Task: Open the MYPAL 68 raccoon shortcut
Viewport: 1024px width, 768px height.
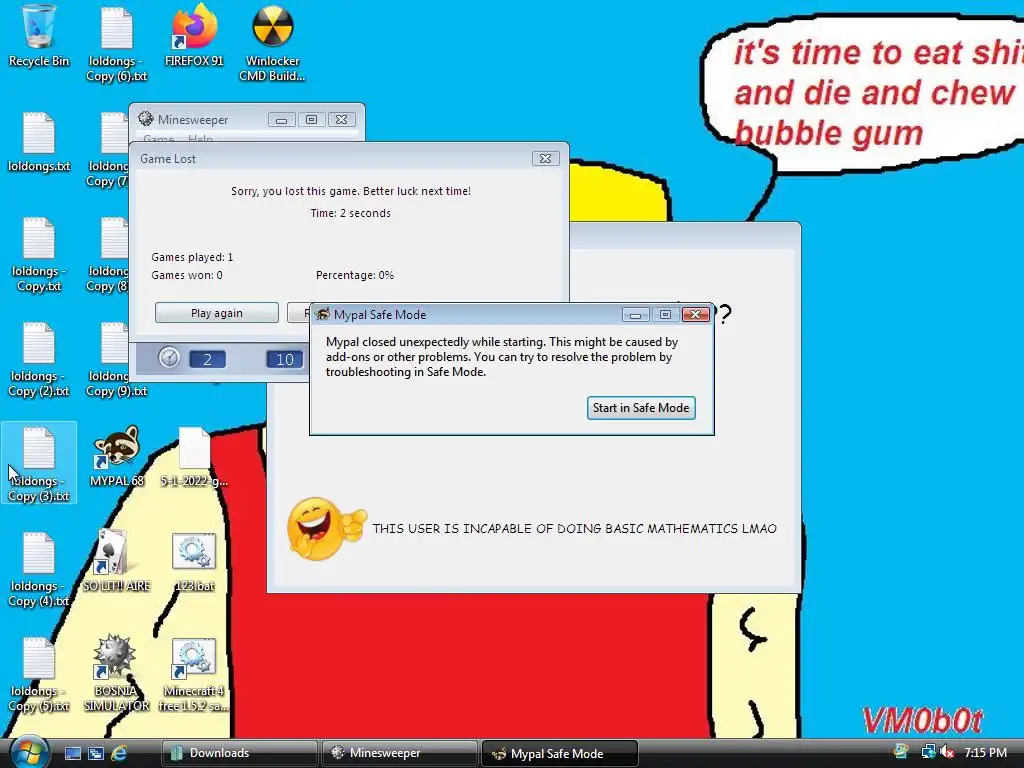Action: click(116, 456)
